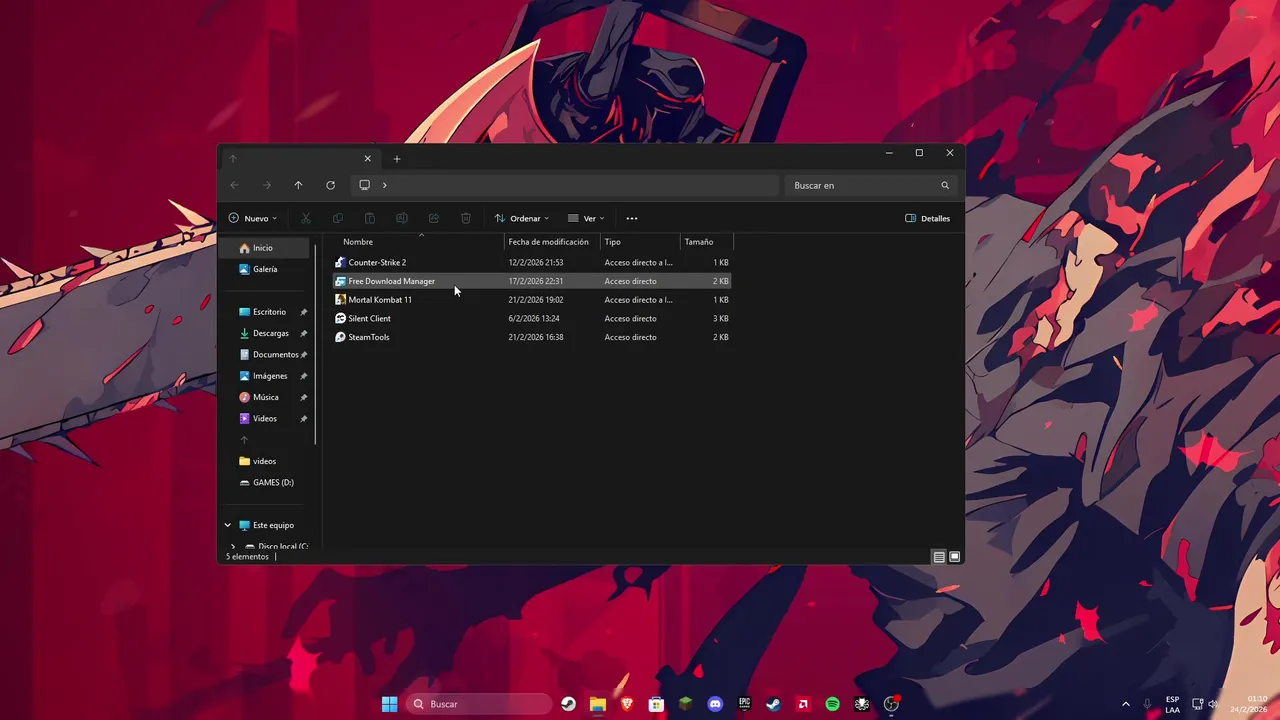1280x720 pixels.
Task: Open Documentos quick access folder
Action: pos(268,355)
